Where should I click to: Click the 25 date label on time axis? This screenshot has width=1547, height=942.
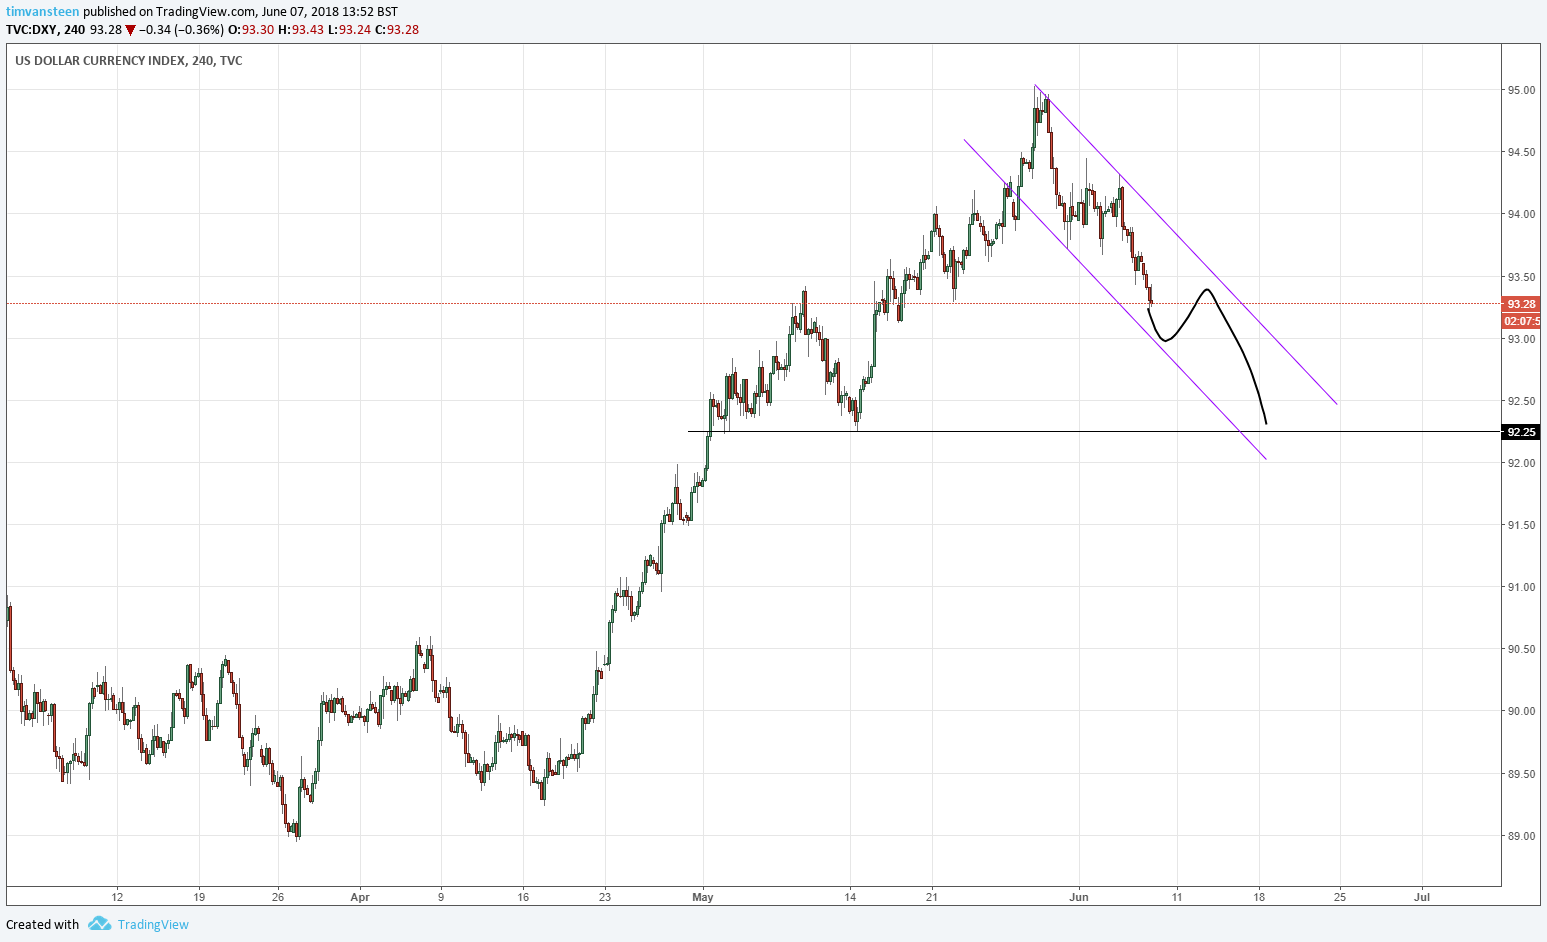coord(1340,897)
